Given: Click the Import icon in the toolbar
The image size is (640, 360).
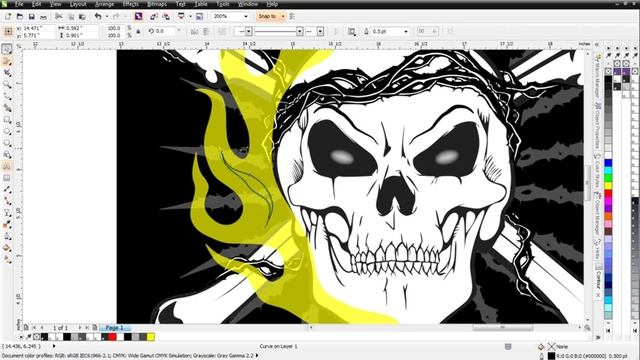Looking at the screenshot, I should pyautogui.click(x=154, y=17).
